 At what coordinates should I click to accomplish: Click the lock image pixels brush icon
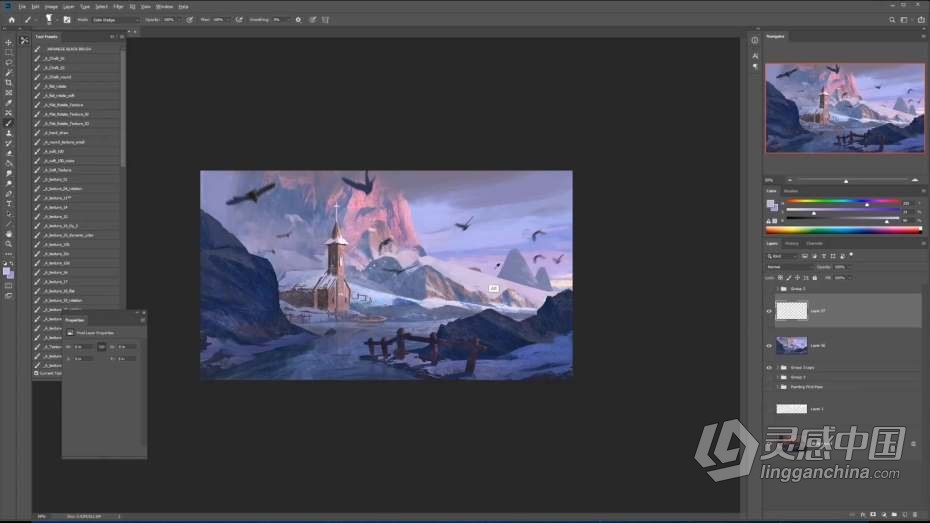[x=789, y=278]
